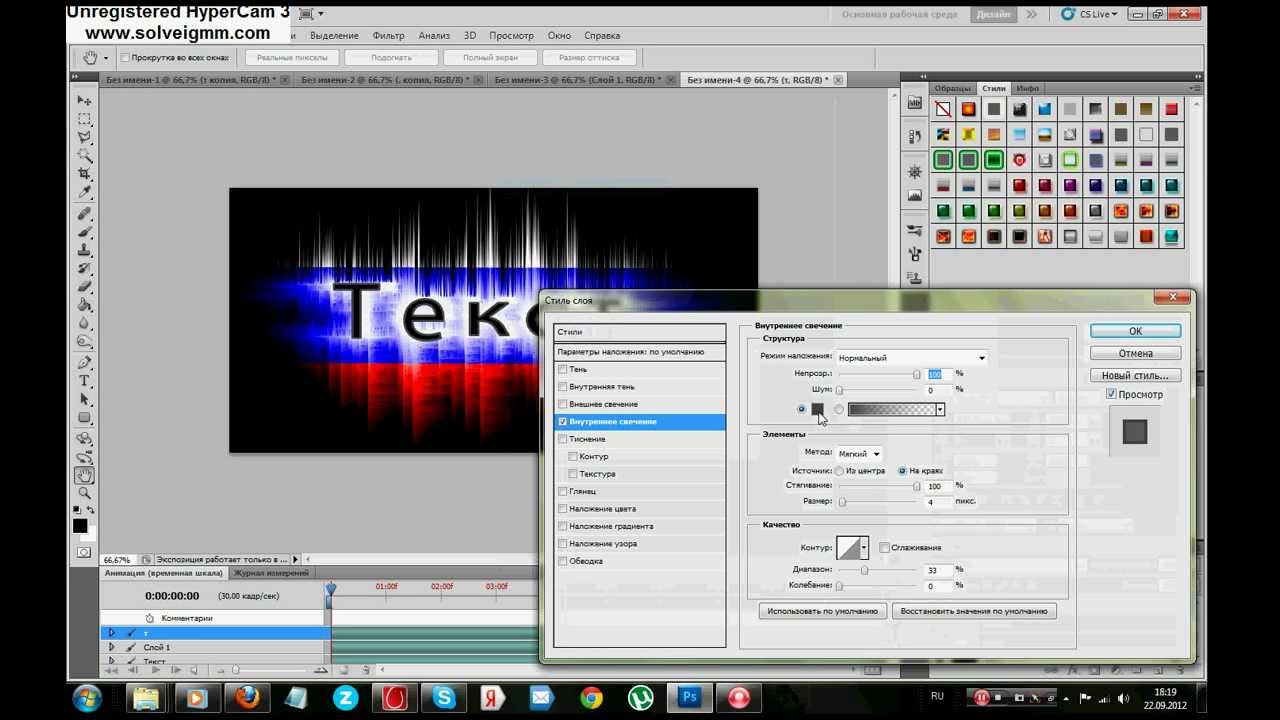Select the Quick Selection tool
This screenshot has height=720, width=1280.
tap(85, 155)
